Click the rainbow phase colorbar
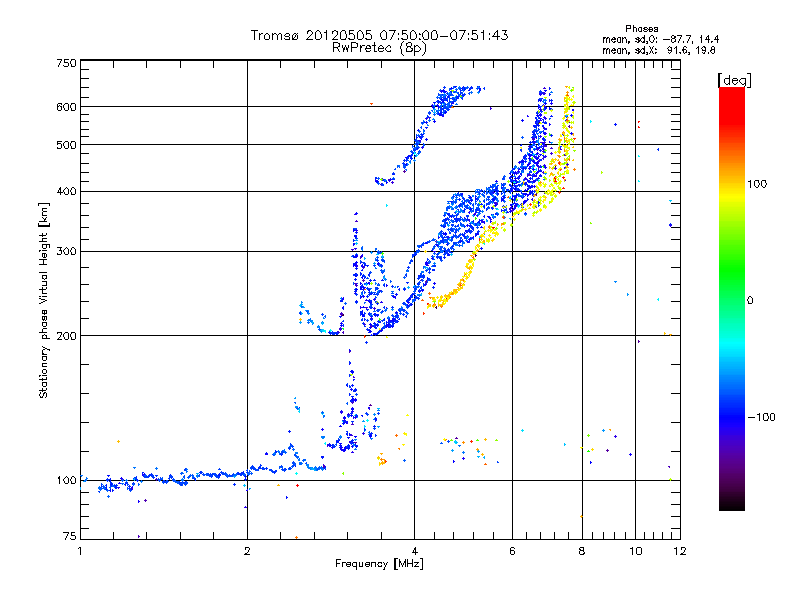This screenshot has height=600, width=800. 732,298
